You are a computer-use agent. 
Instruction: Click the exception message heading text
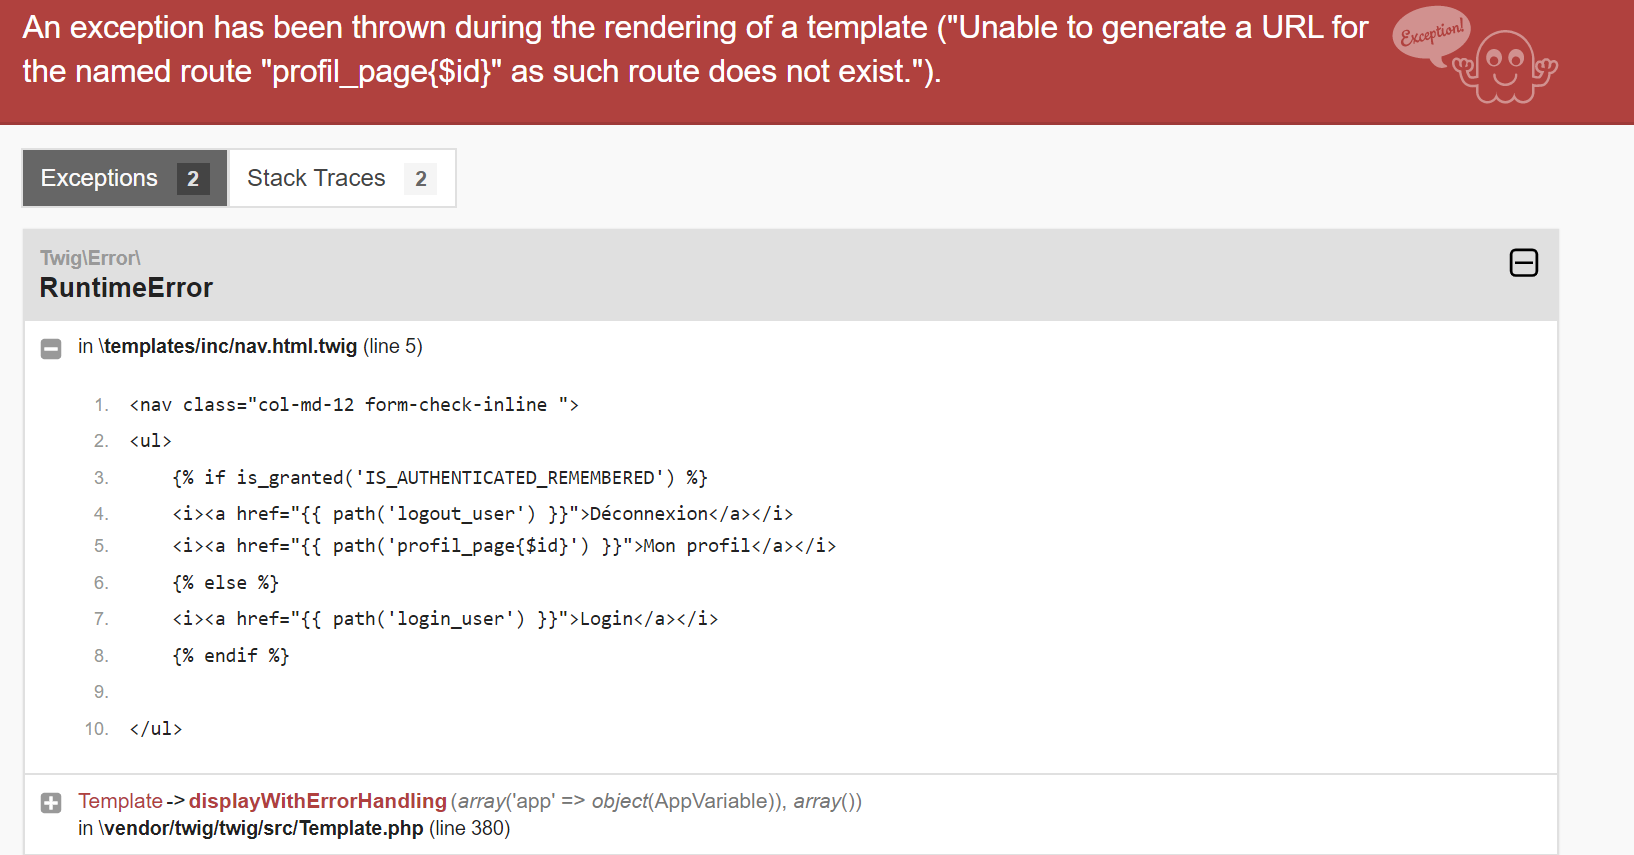click(695, 49)
